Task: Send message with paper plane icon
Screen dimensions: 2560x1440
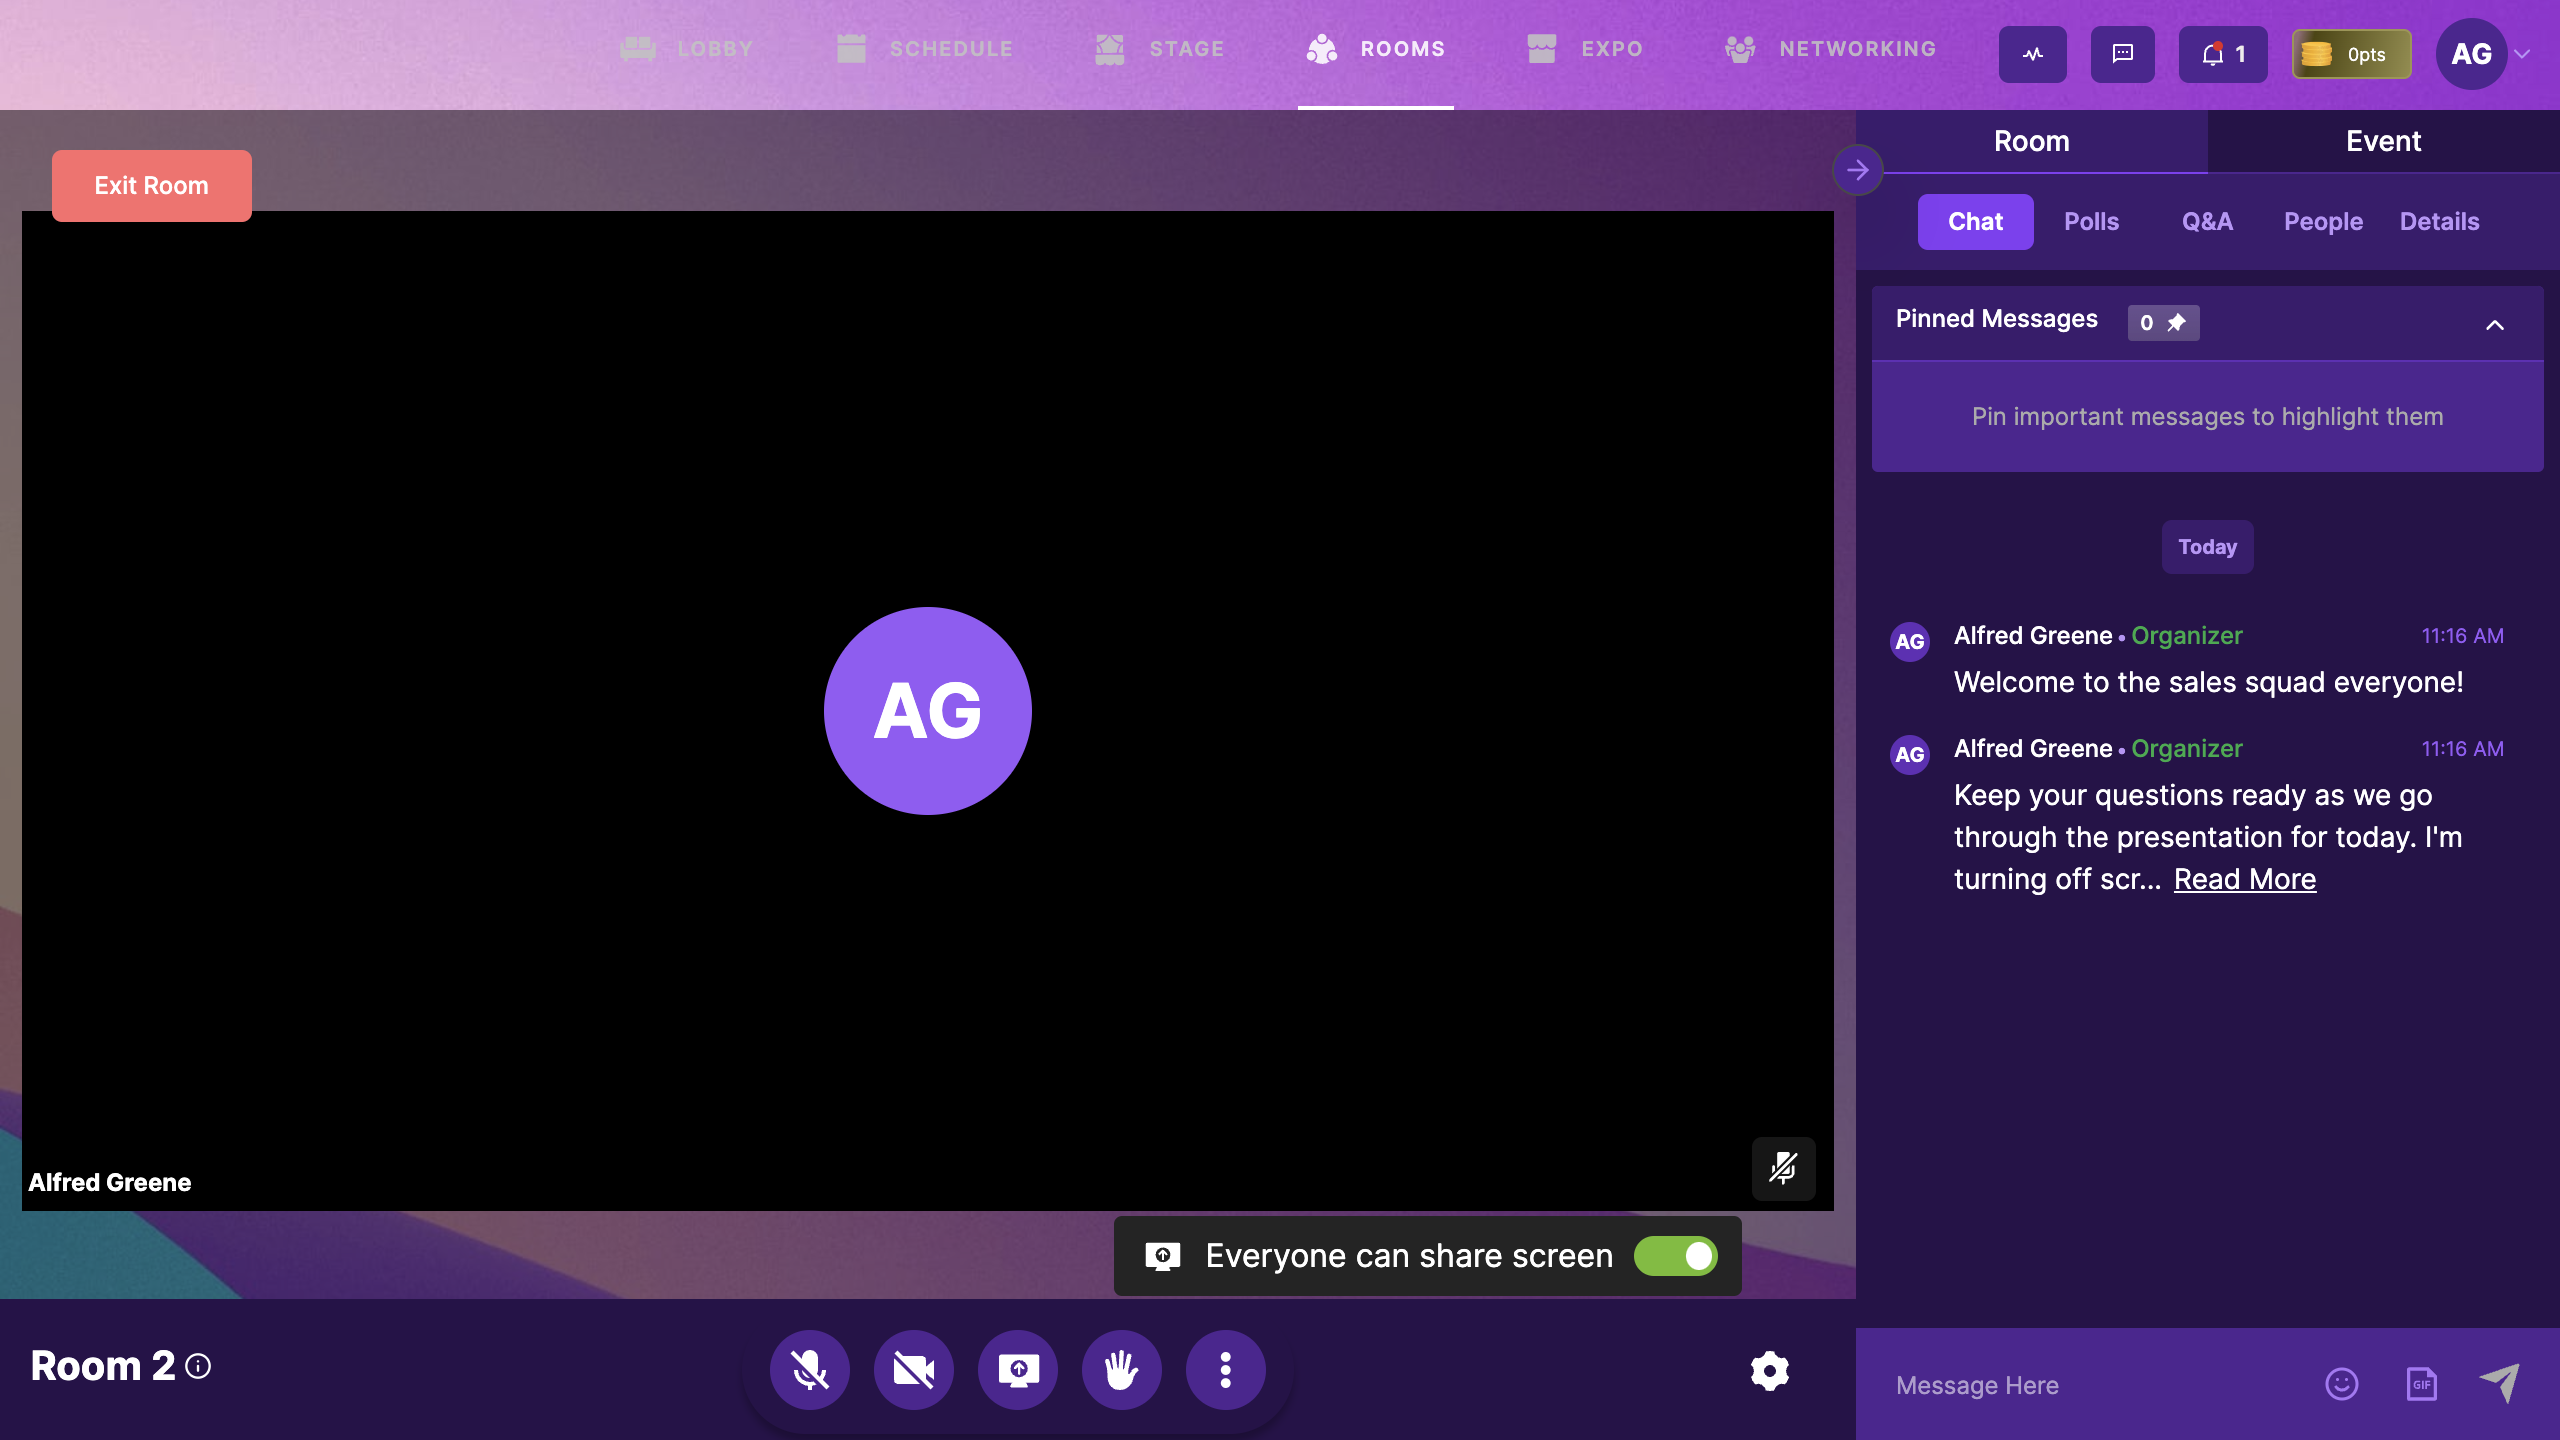Action: [x=2499, y=1383]
